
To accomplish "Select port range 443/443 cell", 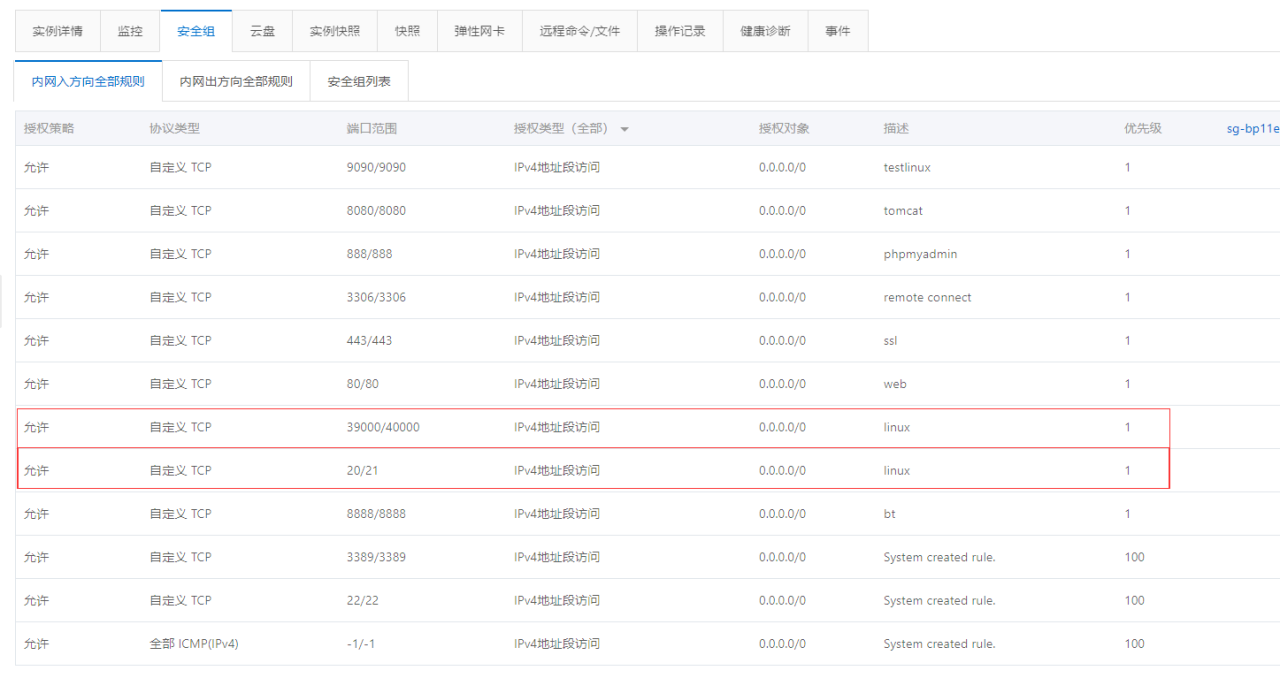I will click(x=370, y=340).
